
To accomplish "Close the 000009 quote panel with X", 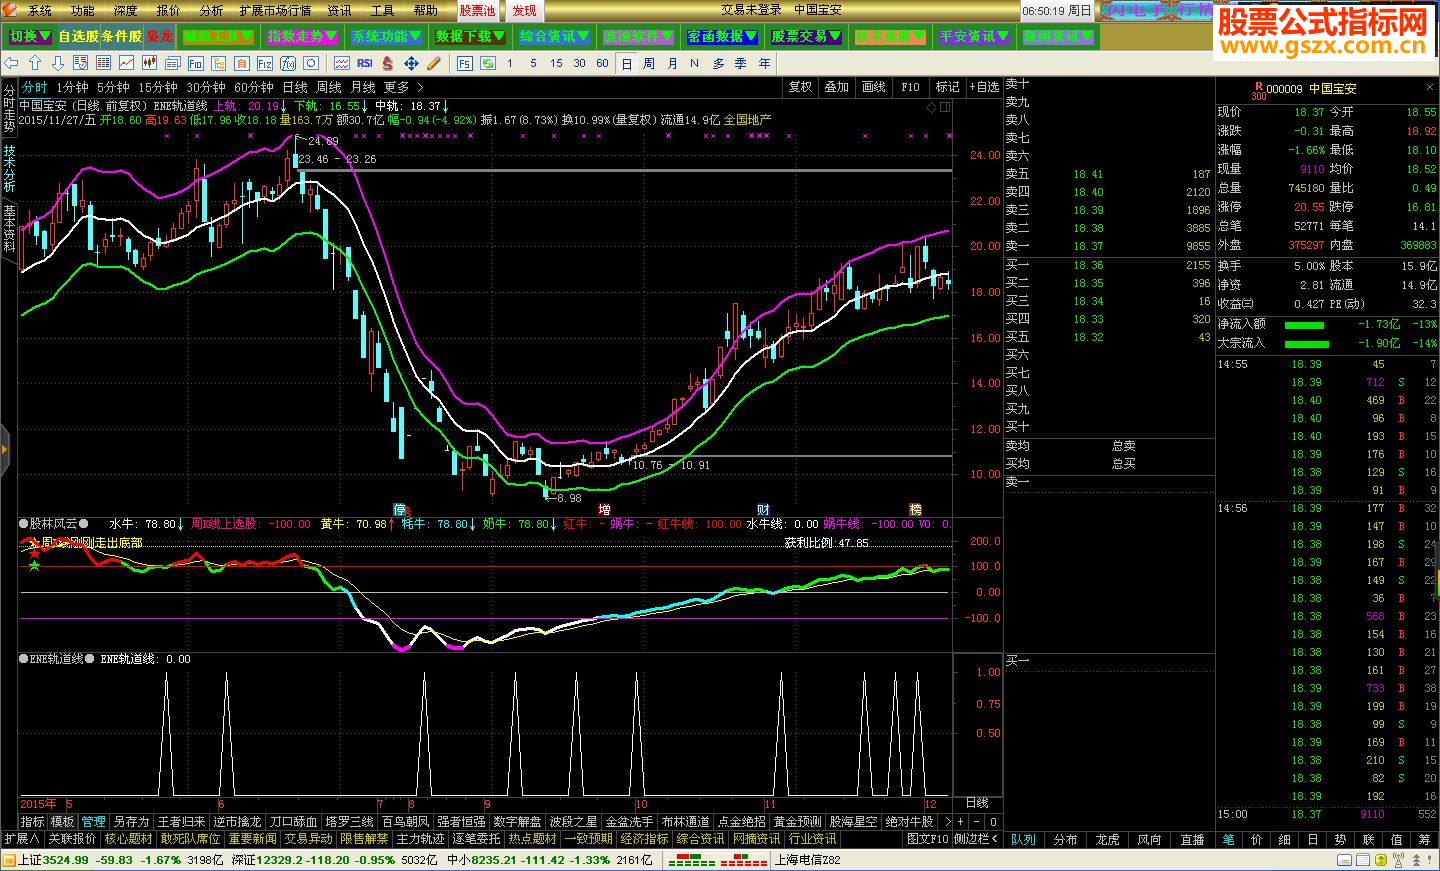I will click(x=1431, y=89).
